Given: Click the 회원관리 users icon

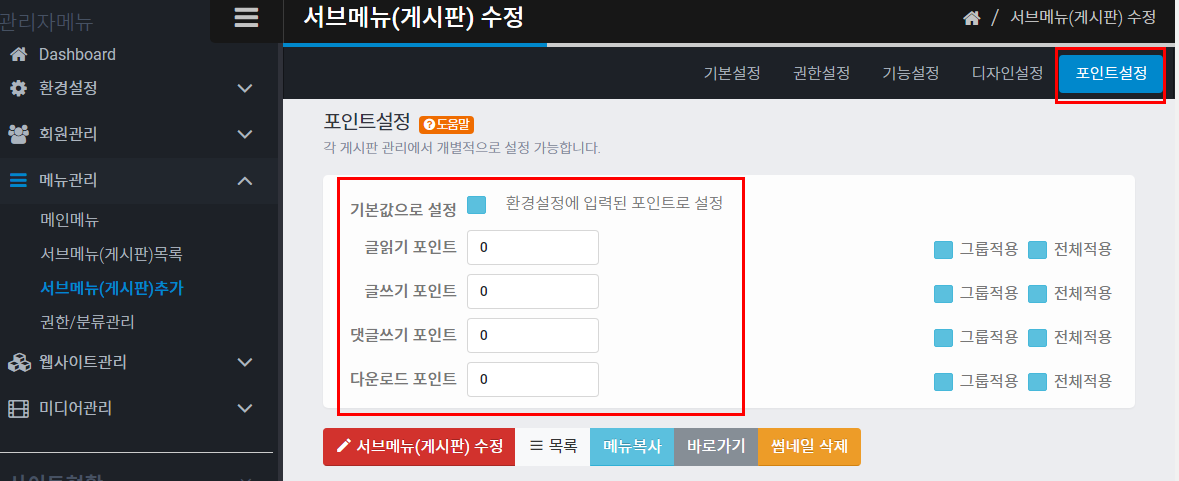Looking at the screenshot, I should (x=18, y=134).
